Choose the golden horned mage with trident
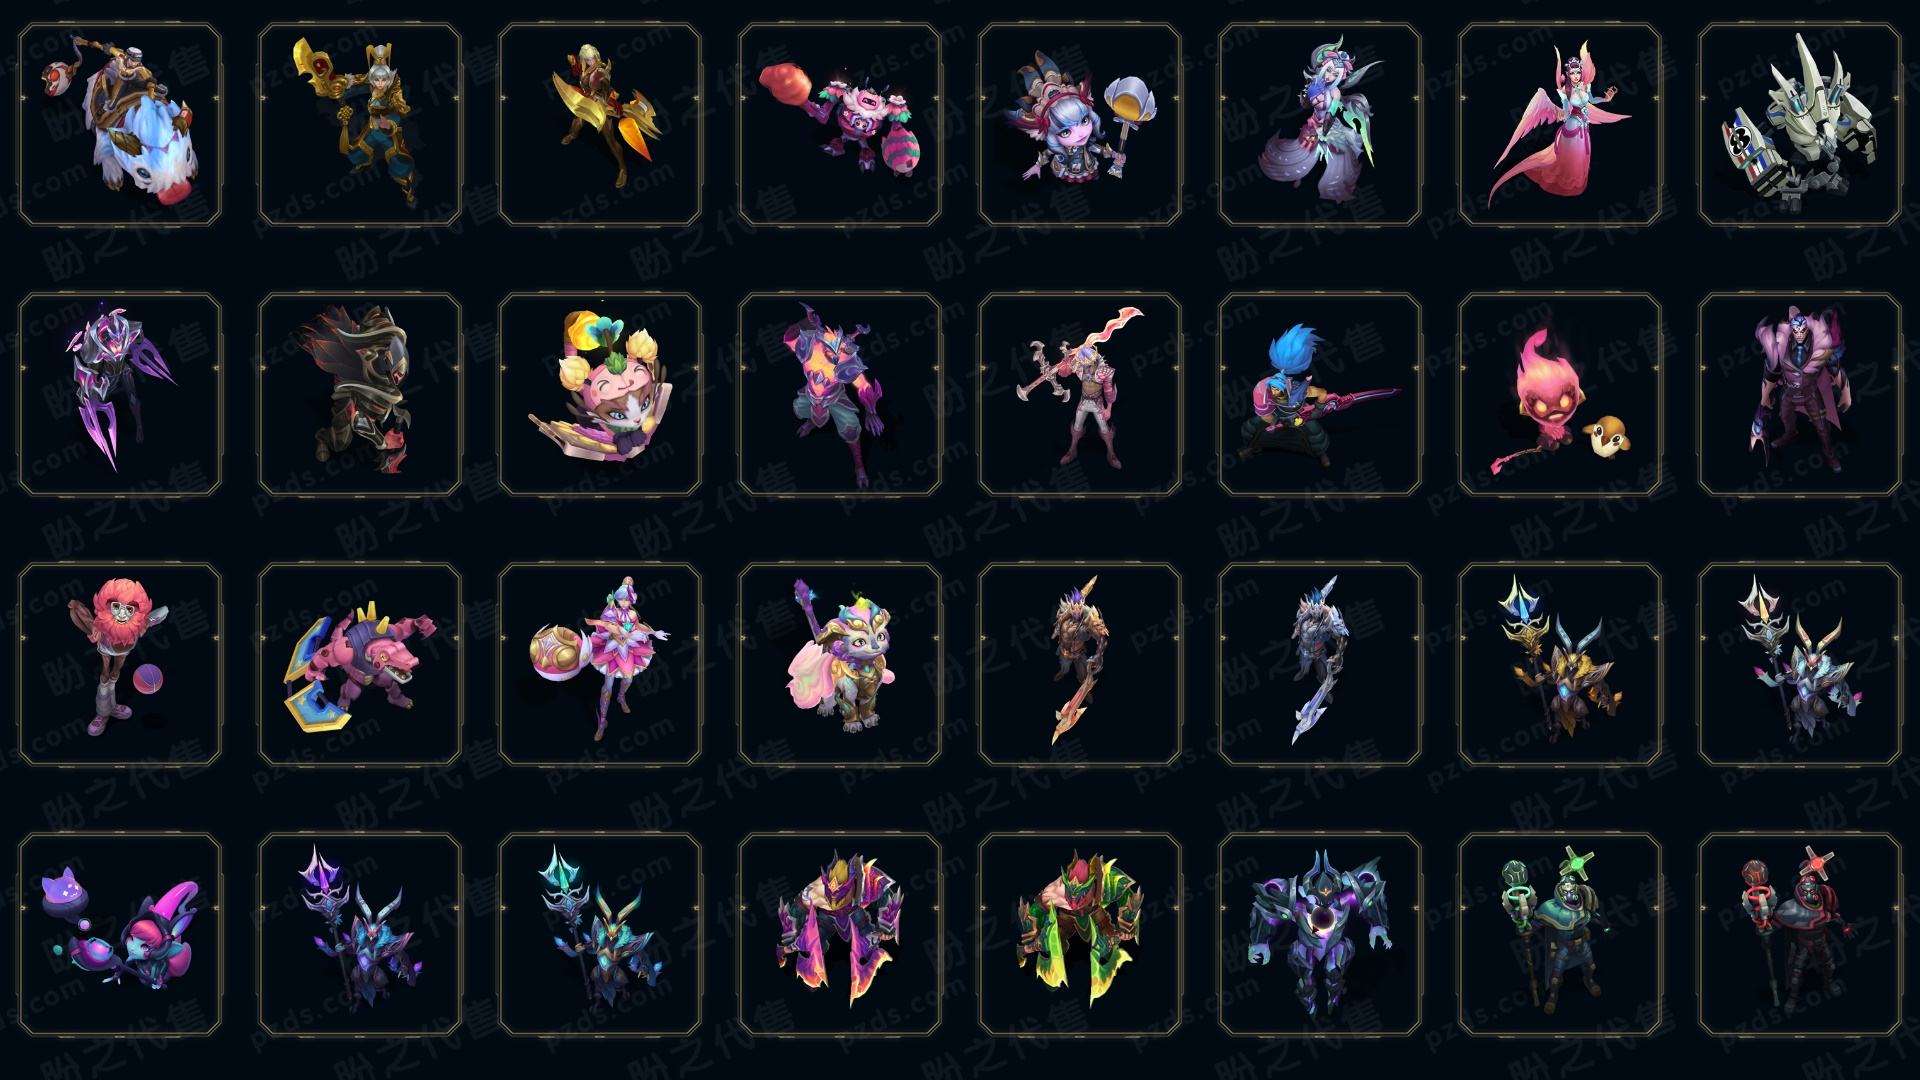Viewport: 1920px width, 1080px height. point(1560,664)
